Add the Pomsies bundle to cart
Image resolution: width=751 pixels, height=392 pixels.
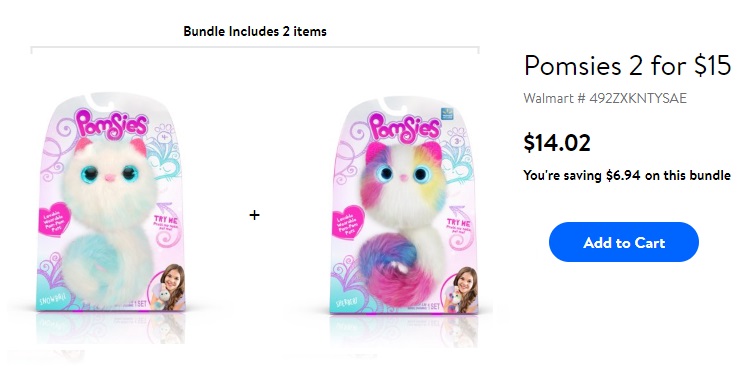coord(624,242)
